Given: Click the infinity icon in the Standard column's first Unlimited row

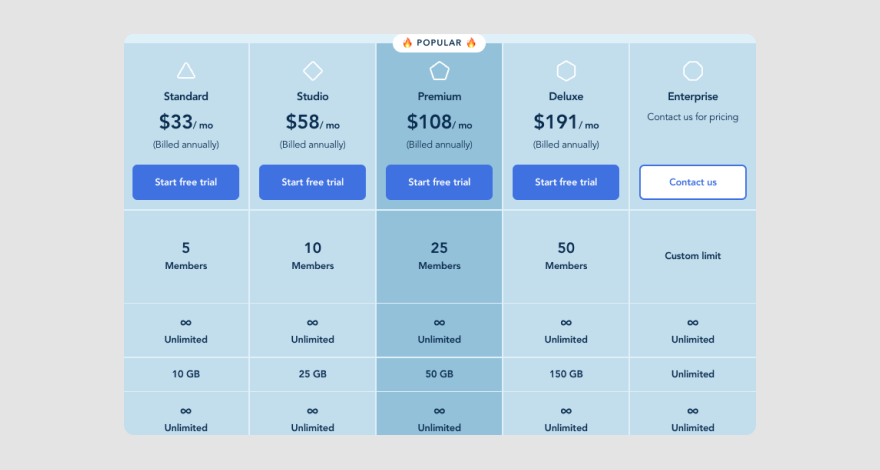Looking at the screenshot, I should point(186,322).
